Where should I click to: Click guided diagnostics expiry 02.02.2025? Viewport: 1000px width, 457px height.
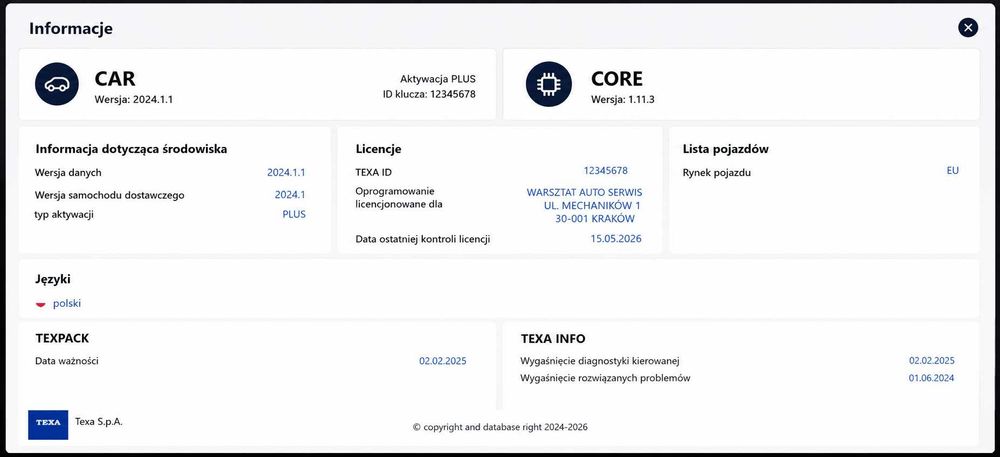tap(932, 360)
